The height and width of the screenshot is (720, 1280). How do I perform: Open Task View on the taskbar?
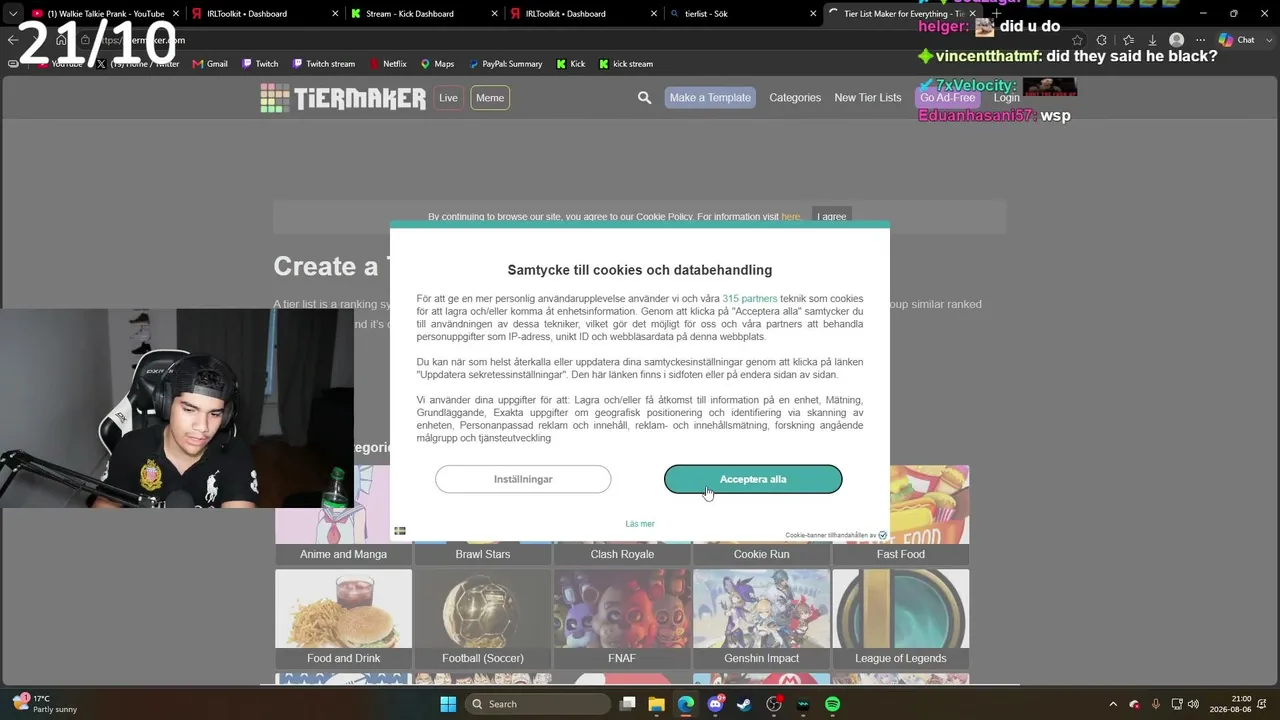tap(628, 704)
